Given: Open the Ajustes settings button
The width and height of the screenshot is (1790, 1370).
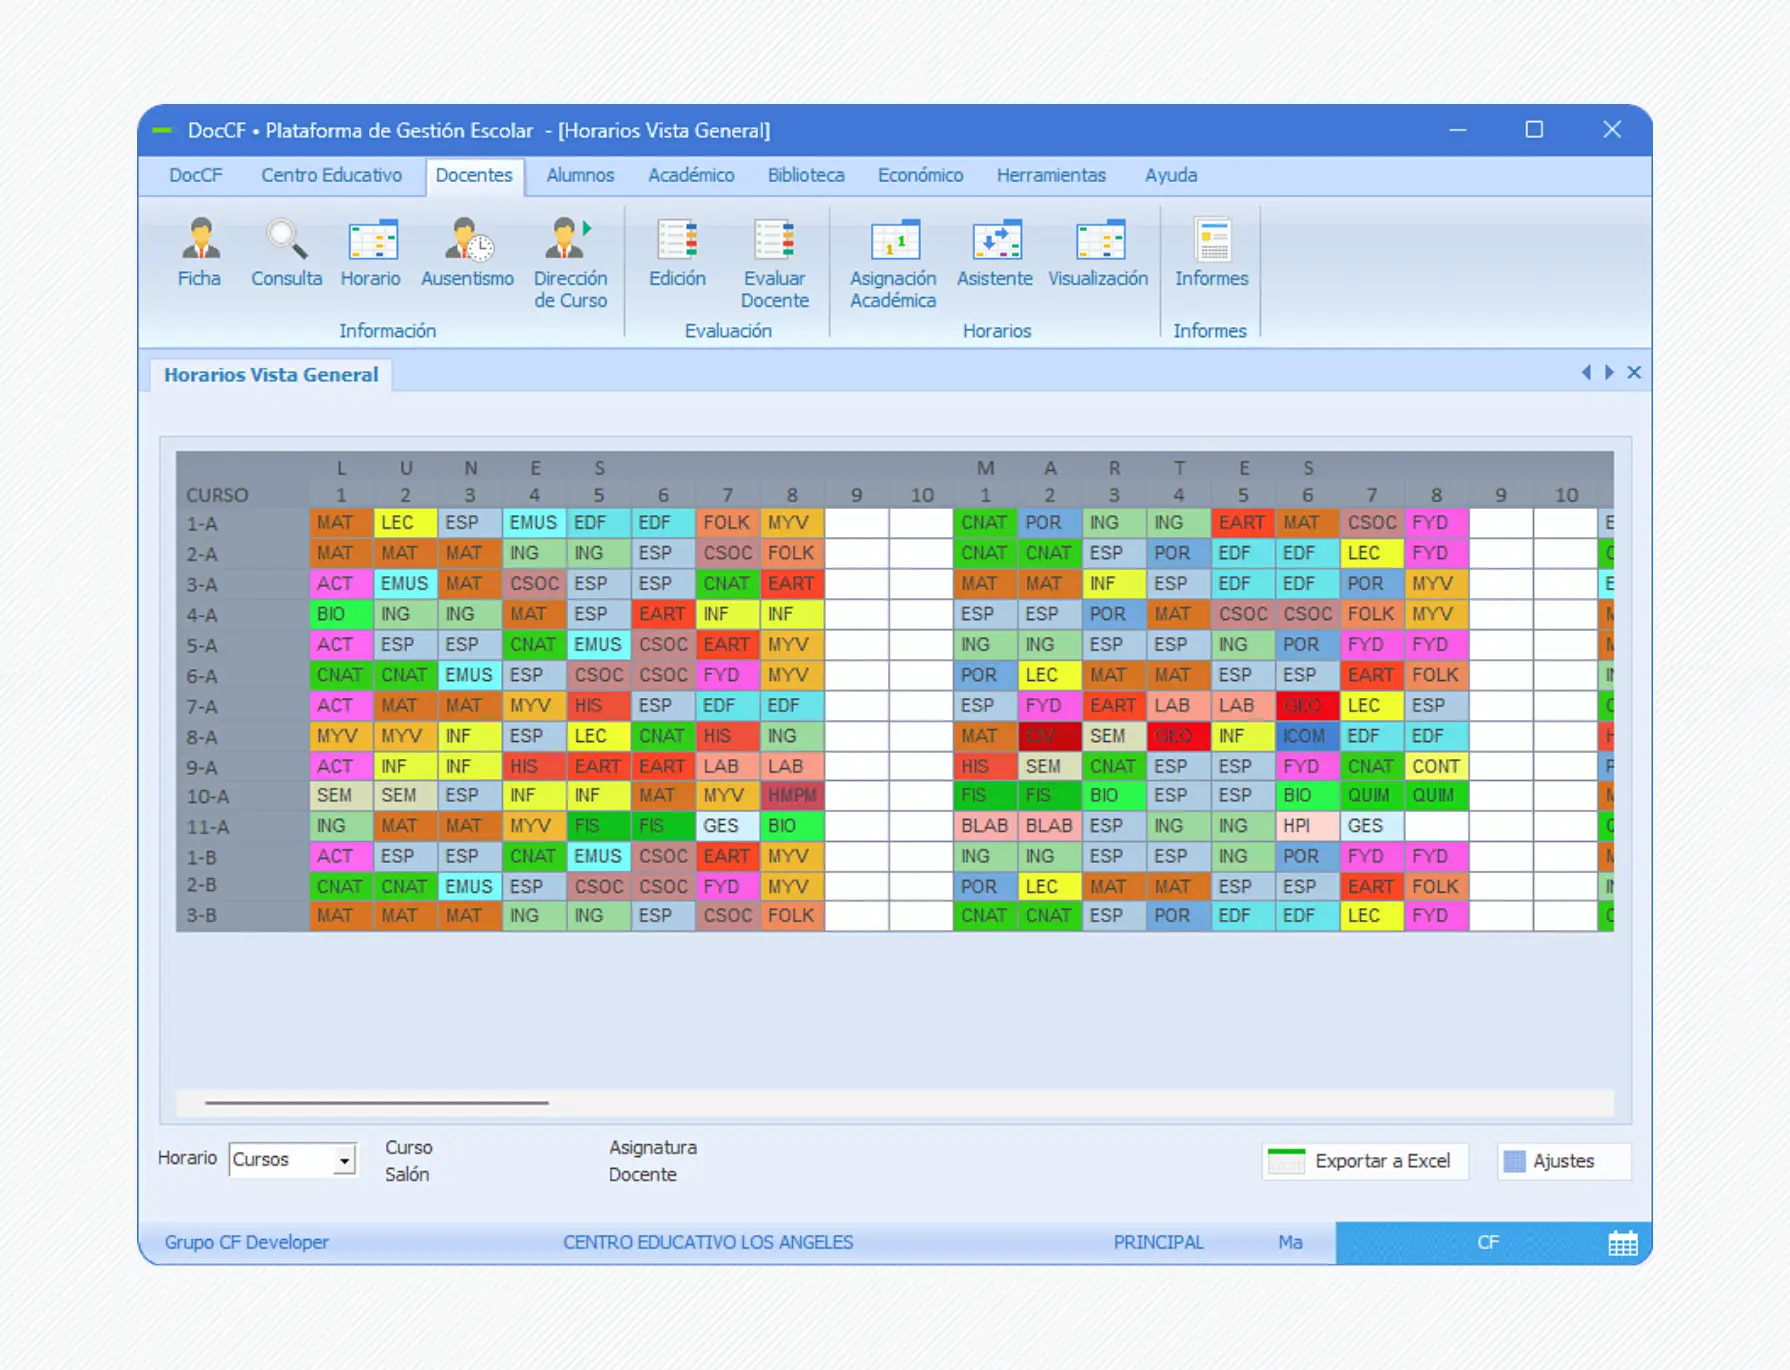Looking at the screenshot, I should point(1563,1161).
